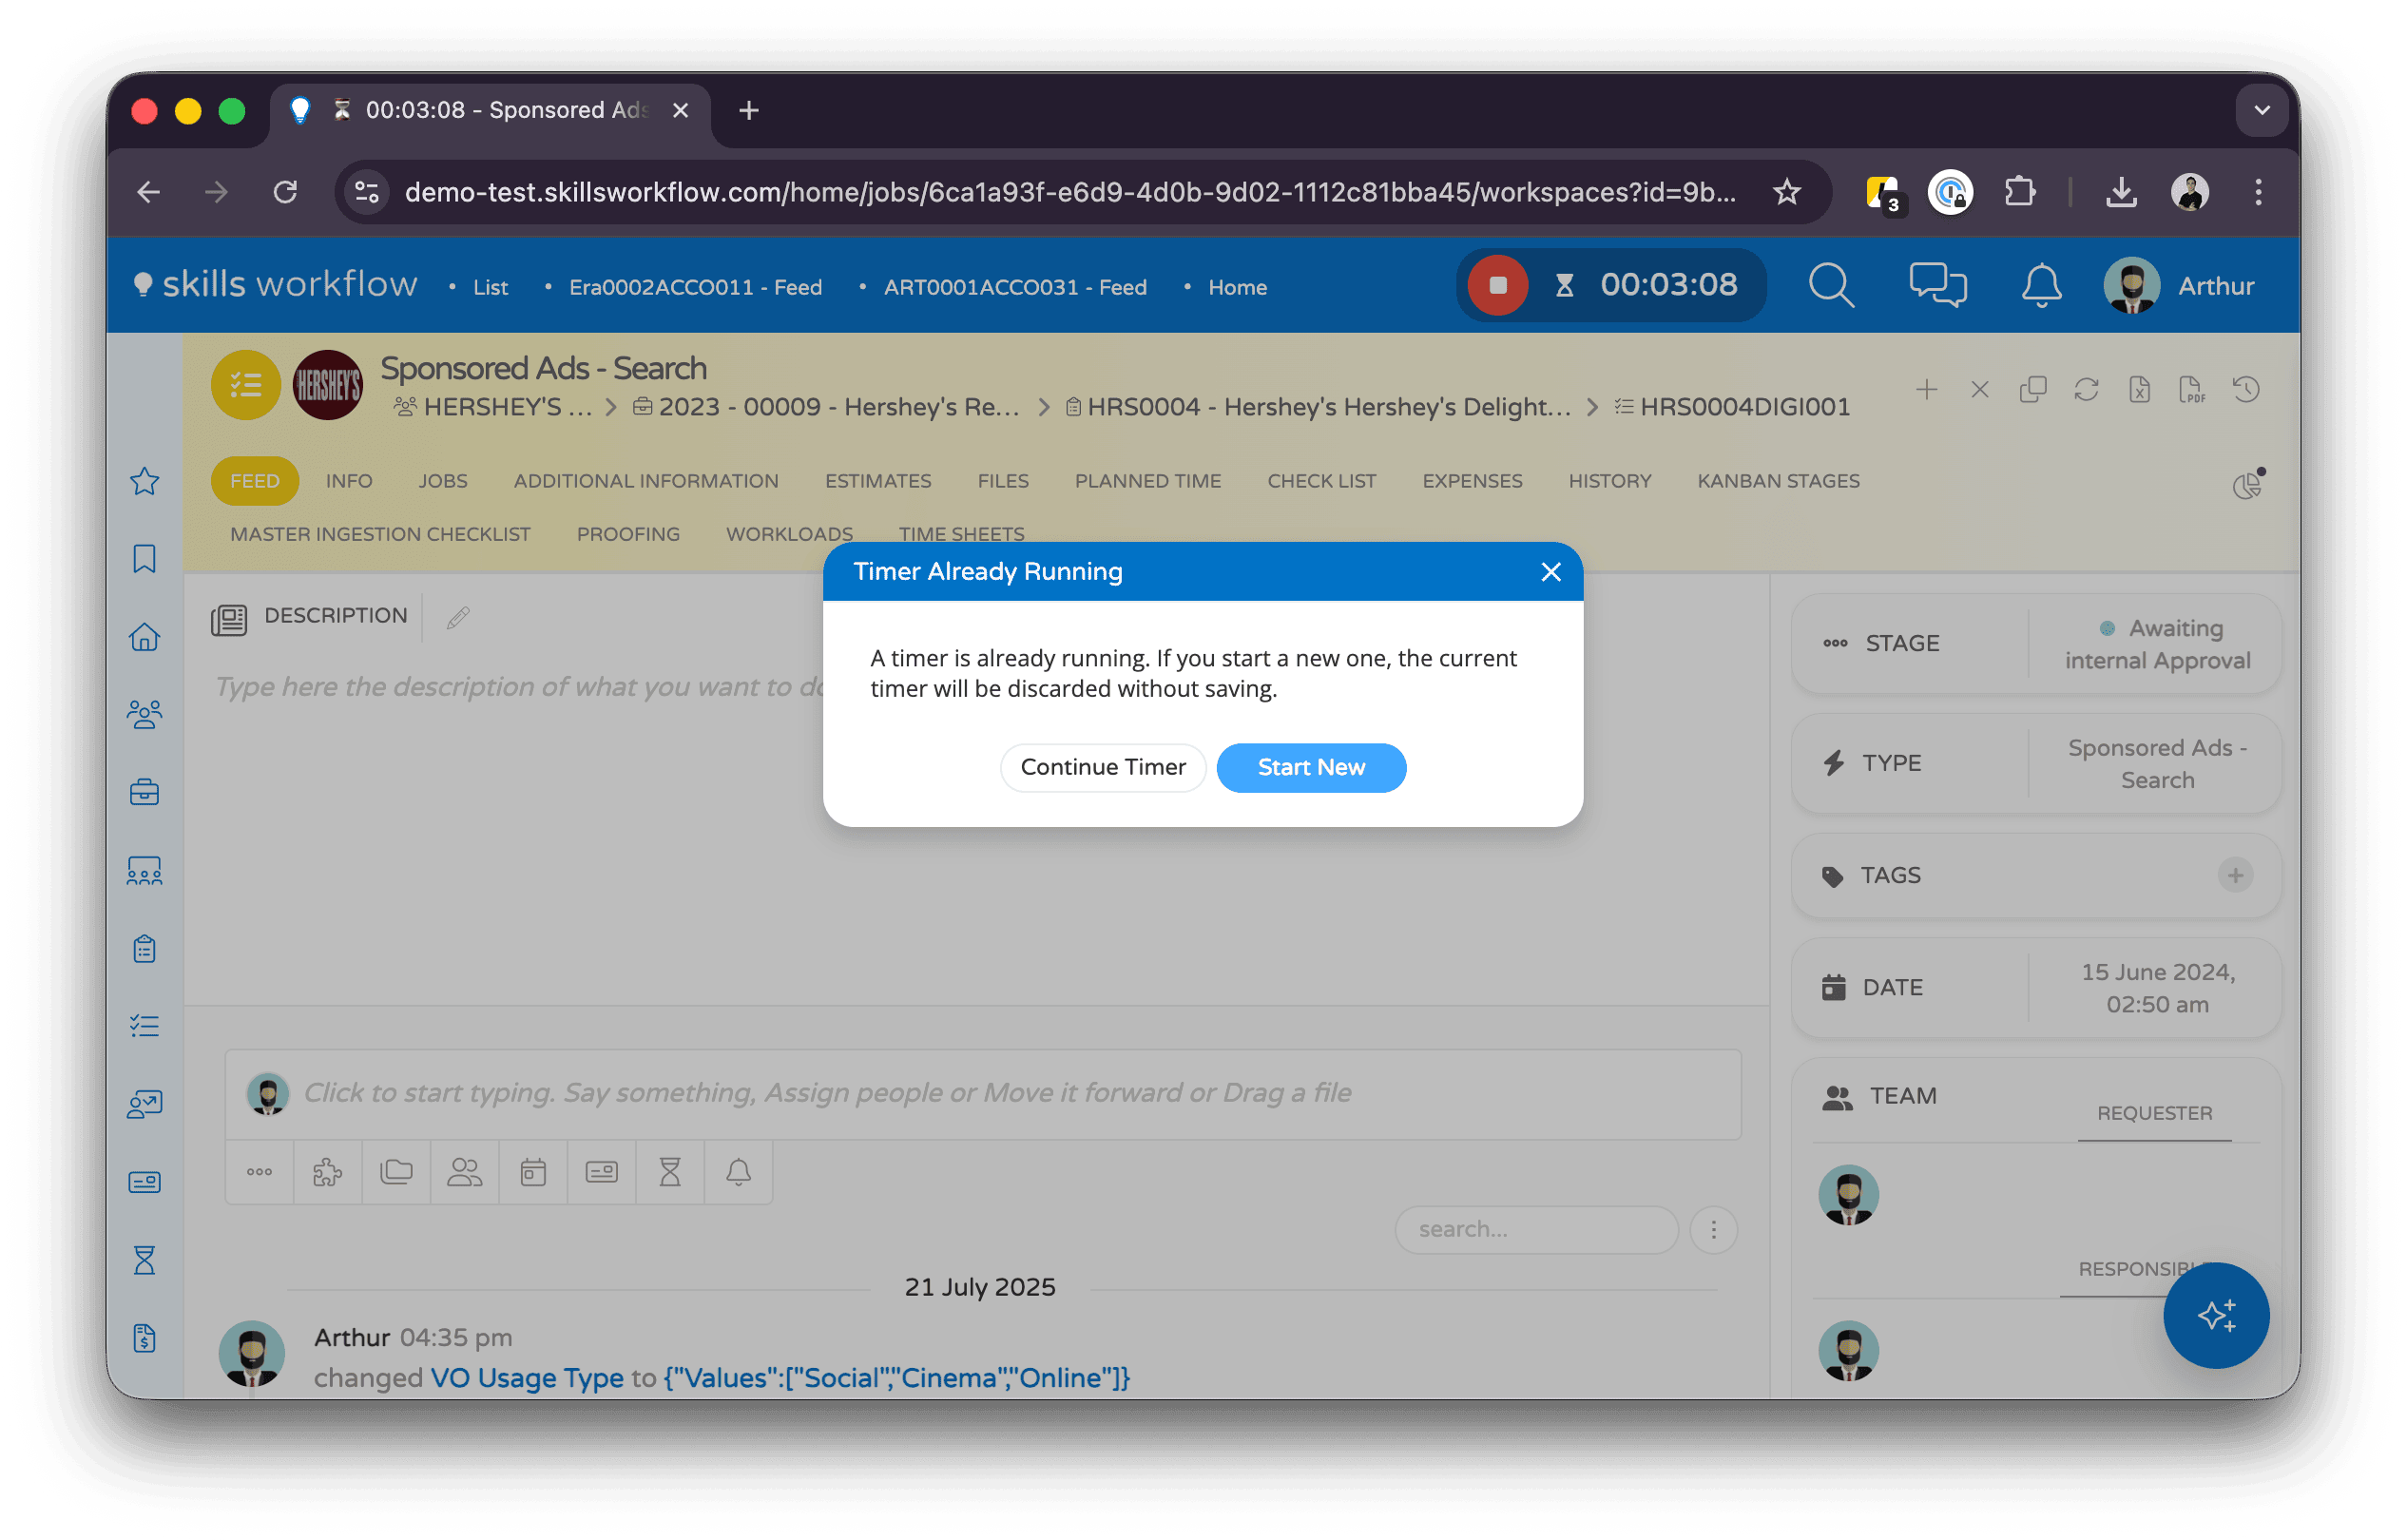Viewport: 2407px width, 1540px height.
Task: Open the global search magnifier icon
Action: point(1830,286)
